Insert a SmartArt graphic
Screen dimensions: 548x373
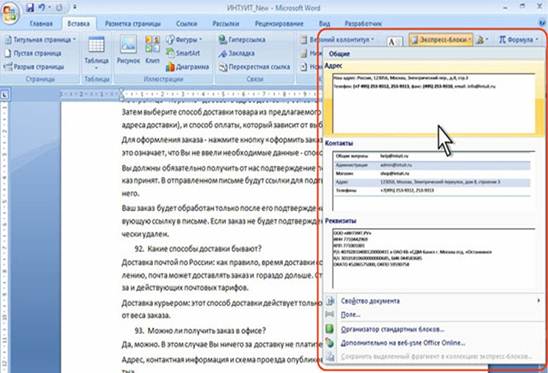183,53
